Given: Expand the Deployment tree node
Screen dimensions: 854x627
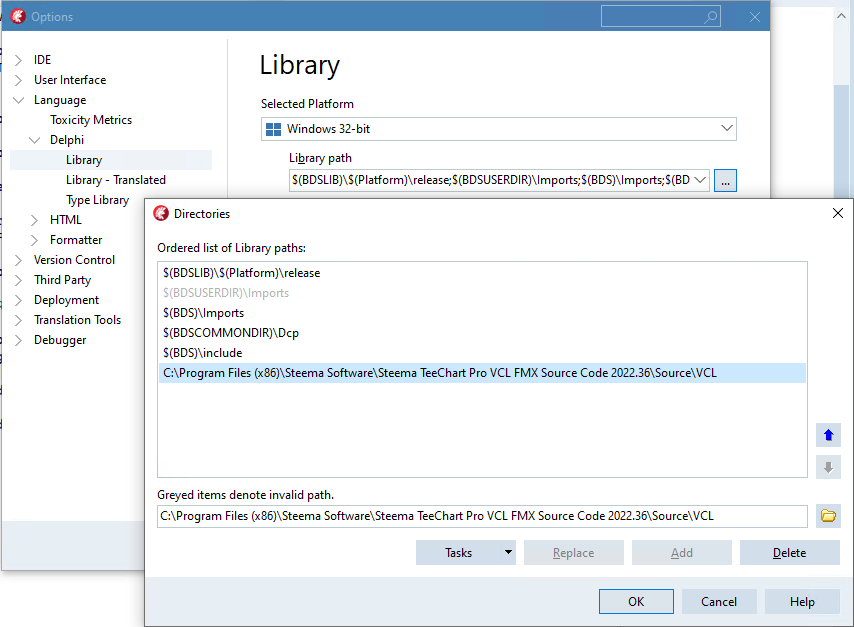Looking at the screenshot, I should click(18, 300).
